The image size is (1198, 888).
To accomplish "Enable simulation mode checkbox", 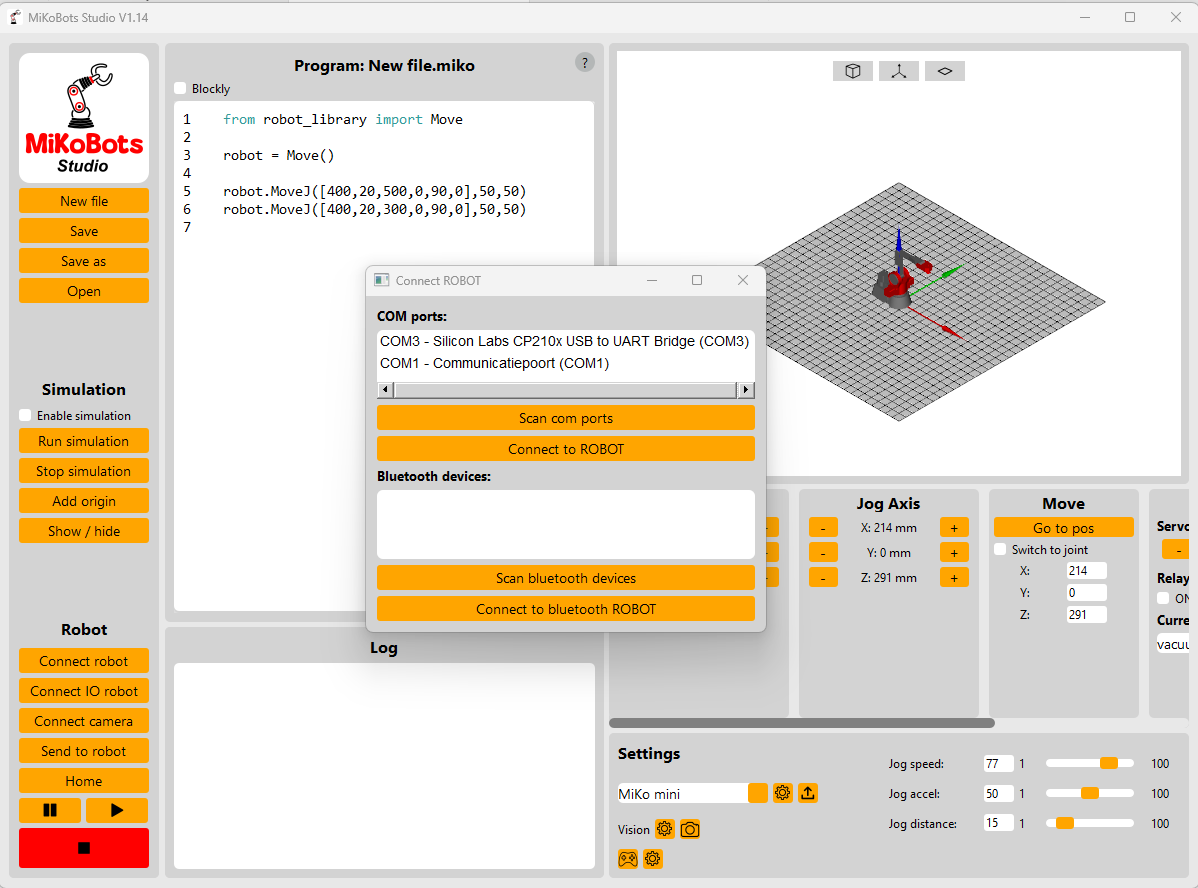I will tap(24, 415).
